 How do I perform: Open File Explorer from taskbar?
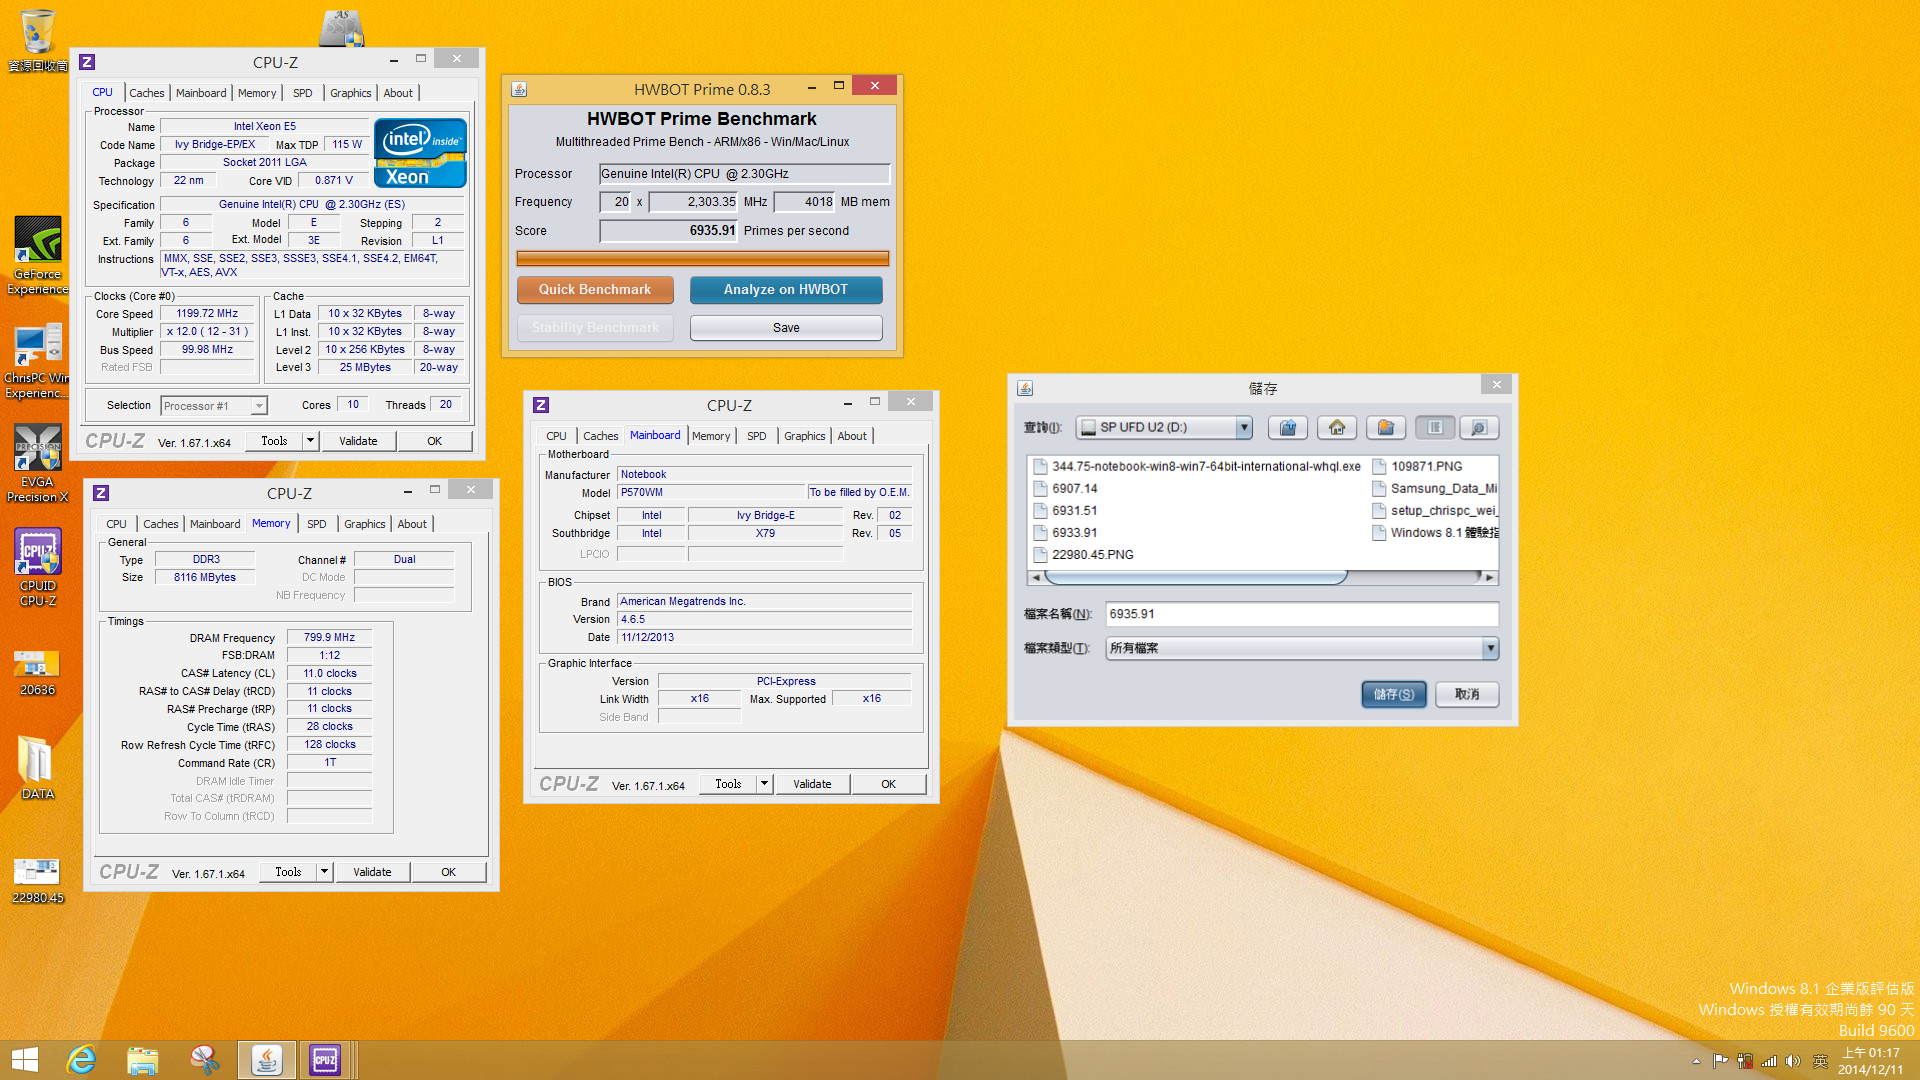pos(143,1060)
